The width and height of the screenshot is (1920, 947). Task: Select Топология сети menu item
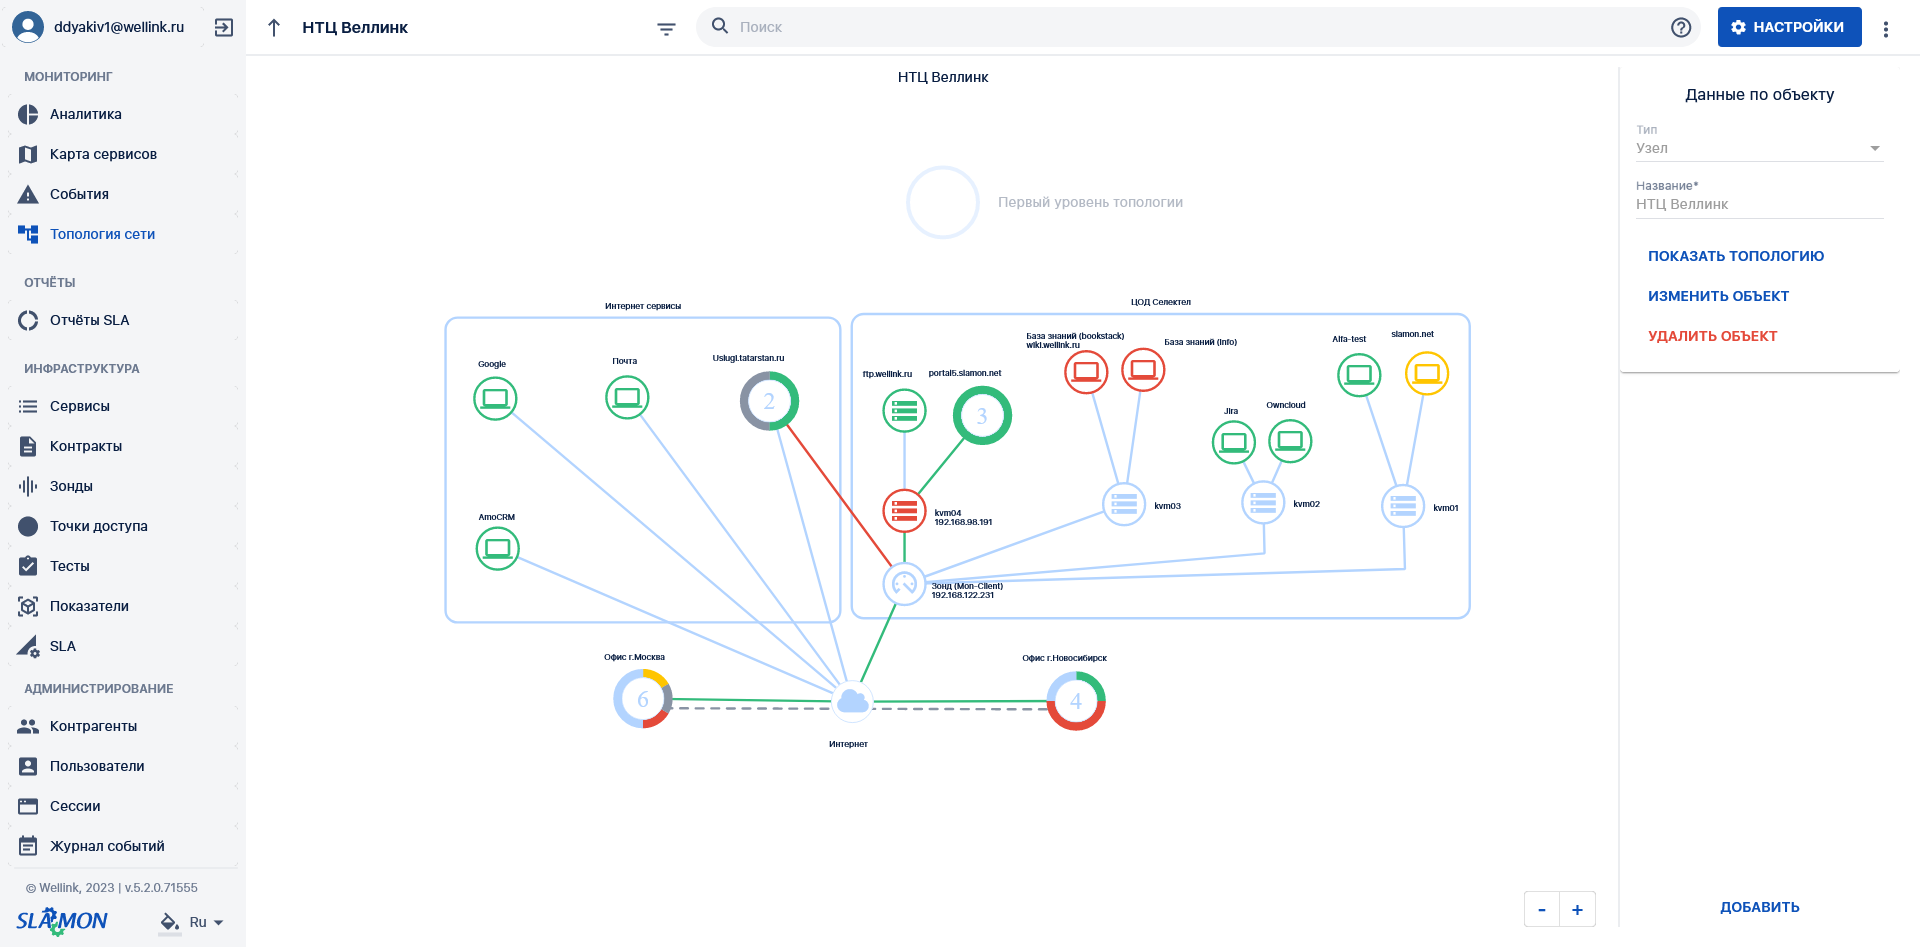tap(122, 234)
